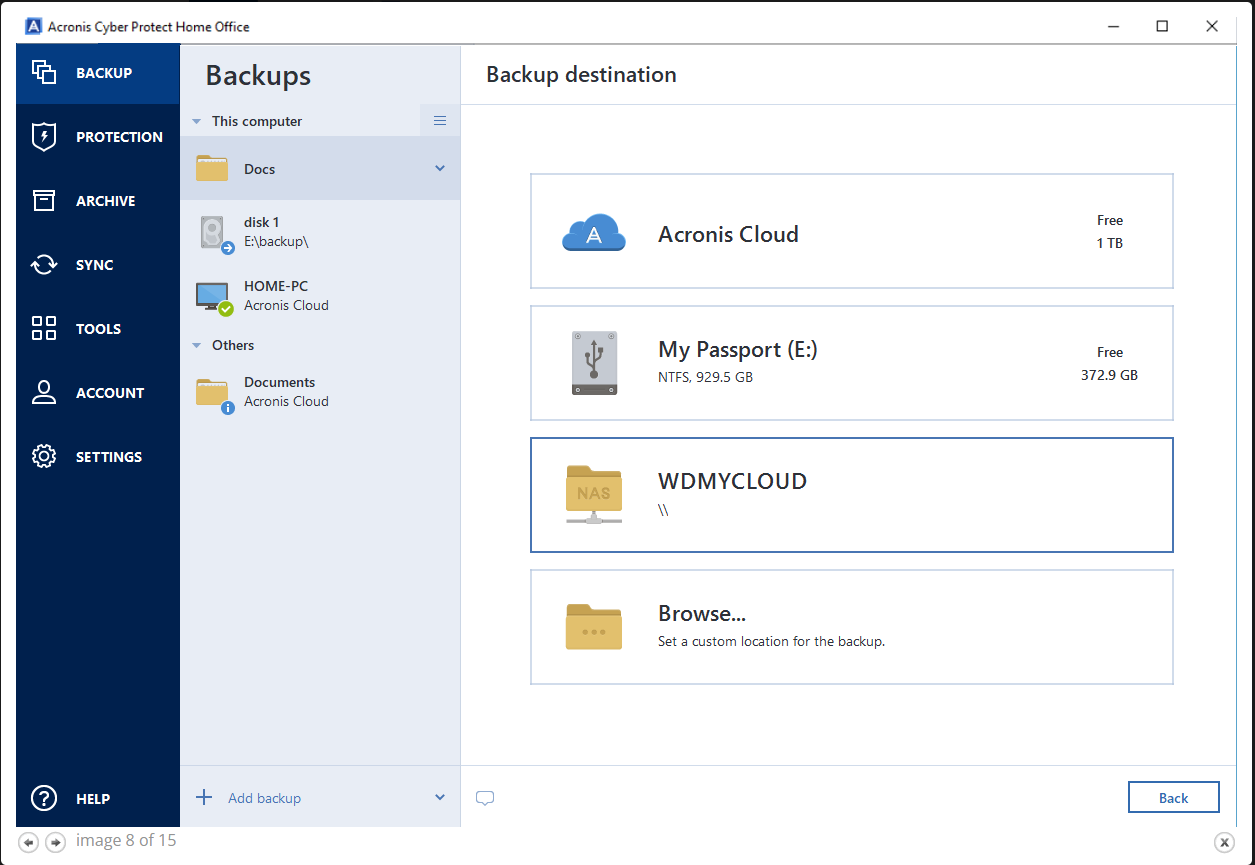The width and height of the screenshot is (1255, 865).
Task: Click the Sync arrows icon
Action: 44,265
